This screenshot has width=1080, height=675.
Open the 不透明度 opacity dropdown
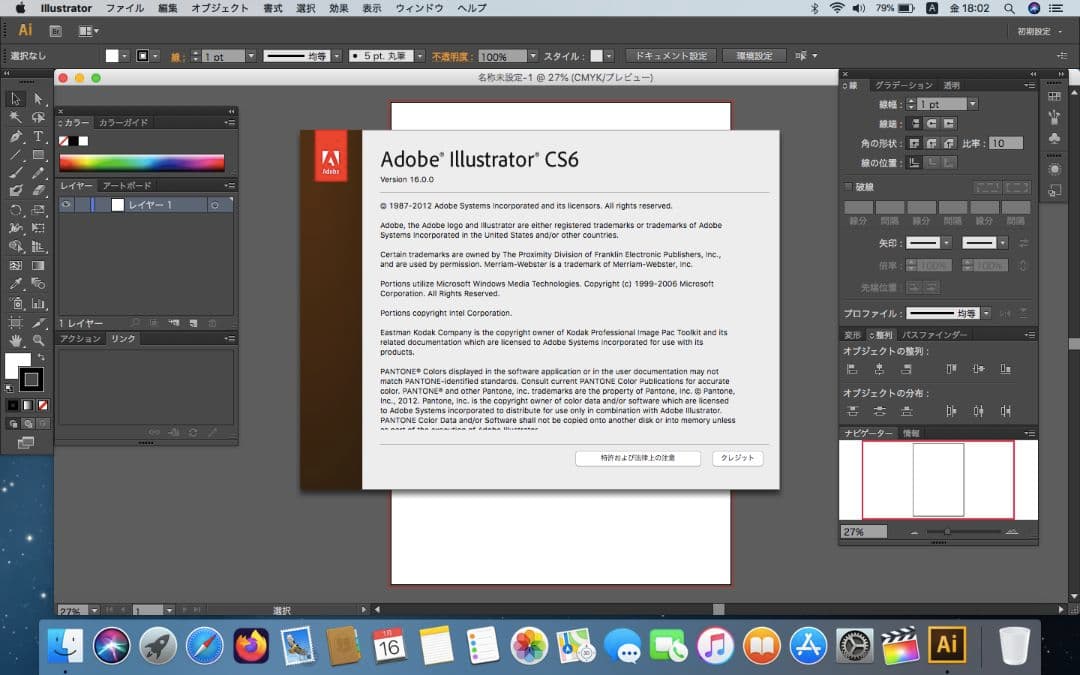(x=533, y=56)
